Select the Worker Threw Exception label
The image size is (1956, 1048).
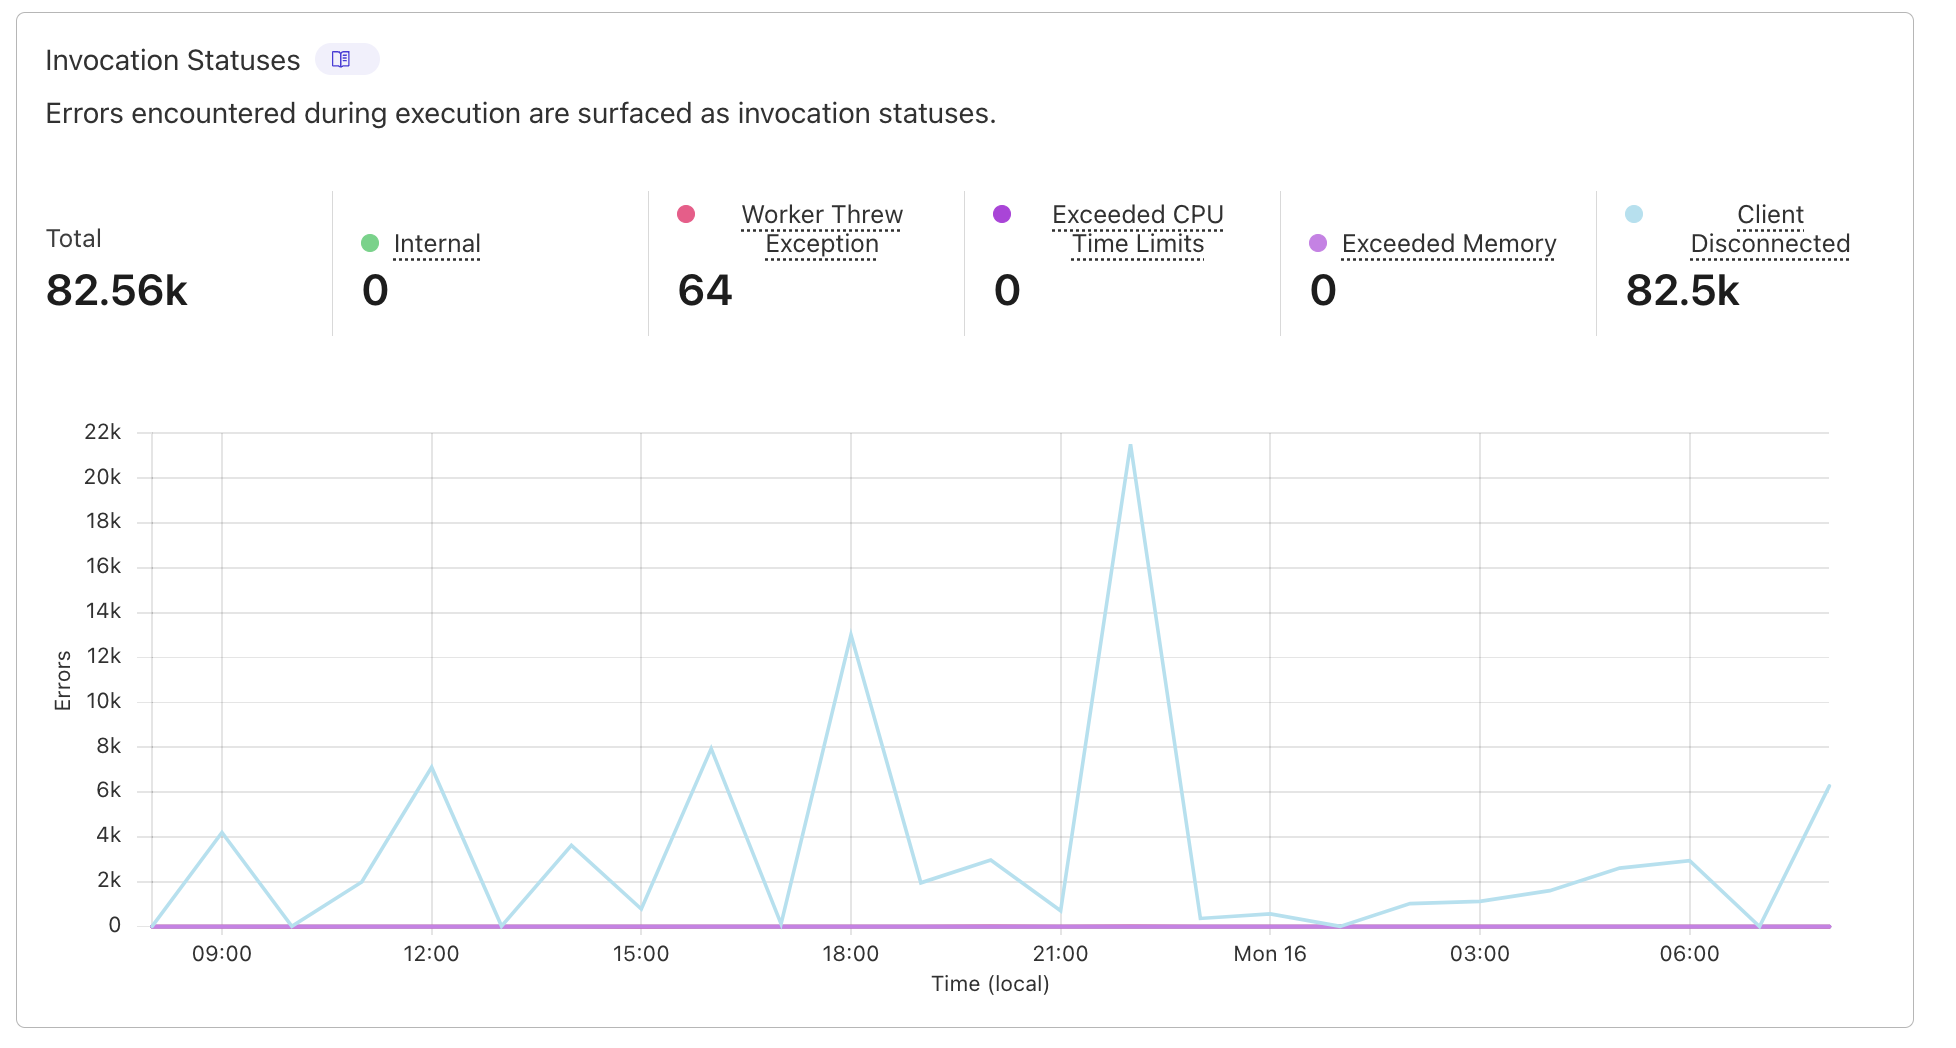(822, 229)
